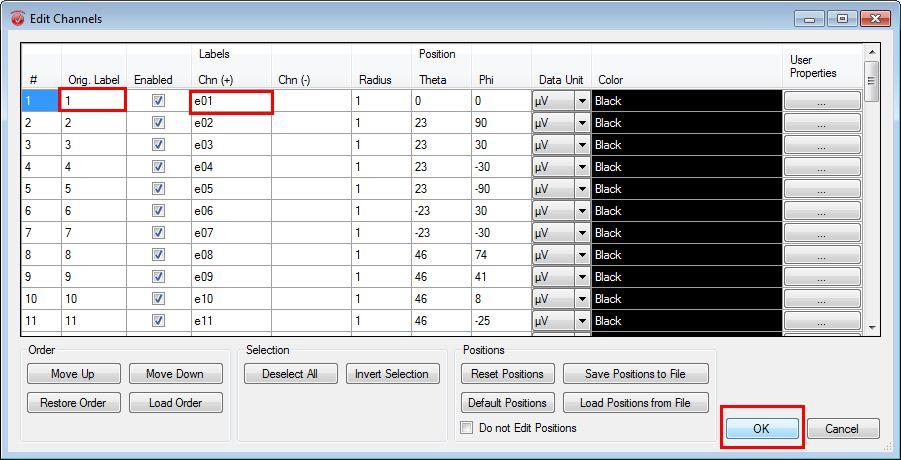Select row number 10 in the # column
This screenshot has height=460, width=901.
[x=41, y=299]
